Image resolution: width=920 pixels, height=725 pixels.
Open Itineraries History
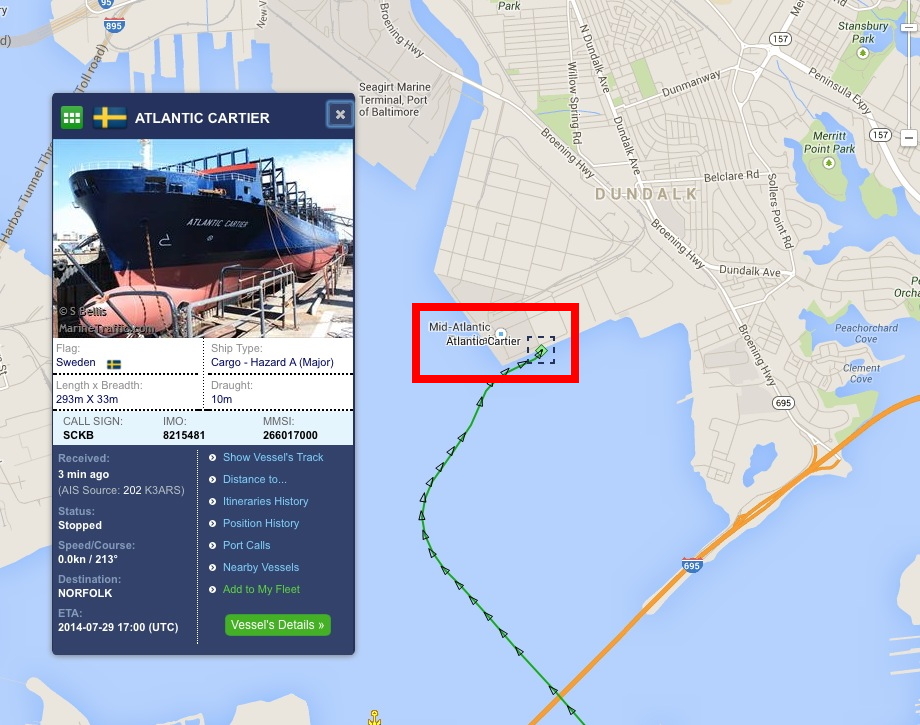pos(265,501)
